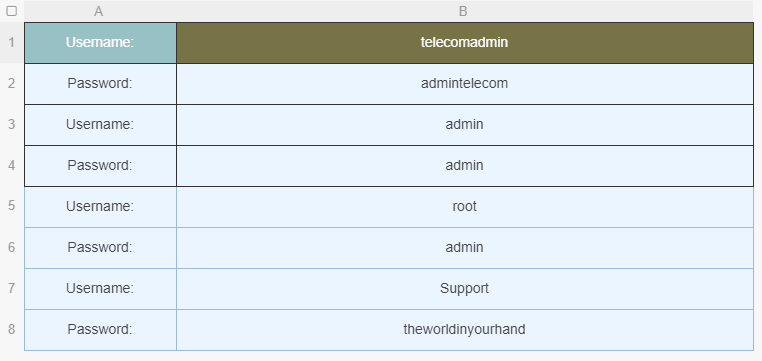Viewport: 762px width, 361px height.
Task: Click the theworldinyourhand cell
Action: [465, 329]
